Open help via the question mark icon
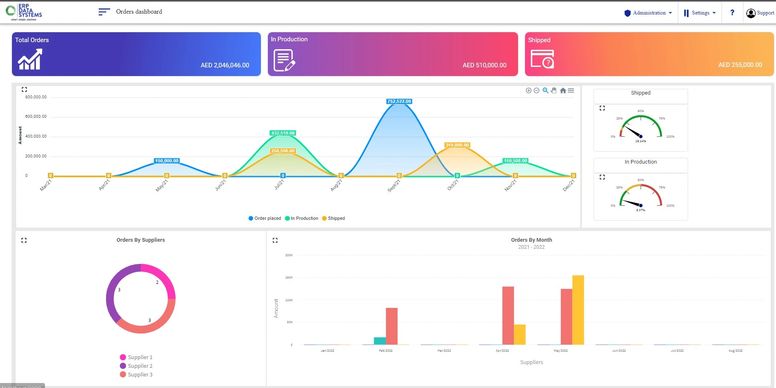This screenshot has height=388, width=776. (732, 13)
